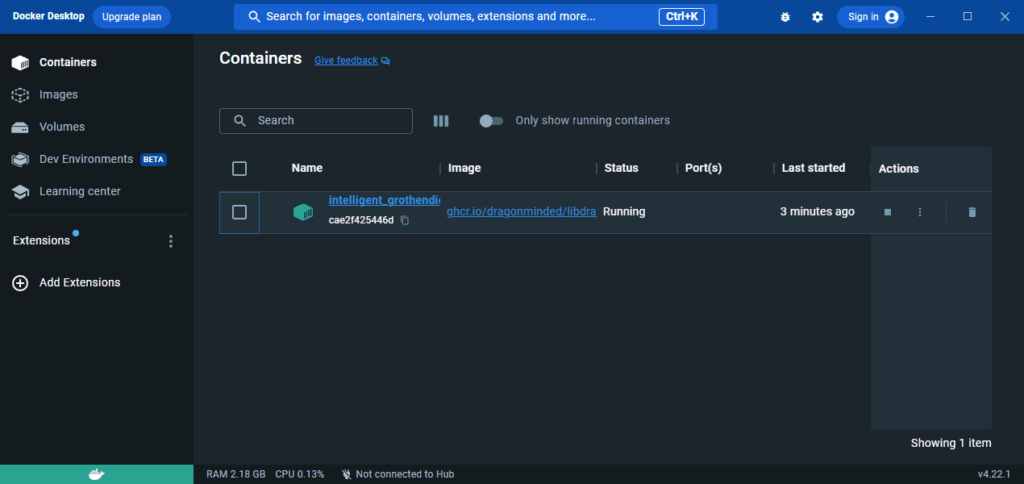
Task: Check the intelligent_grothendieck row checkbox
Action: pyautogui.click(x=240, y=212)
